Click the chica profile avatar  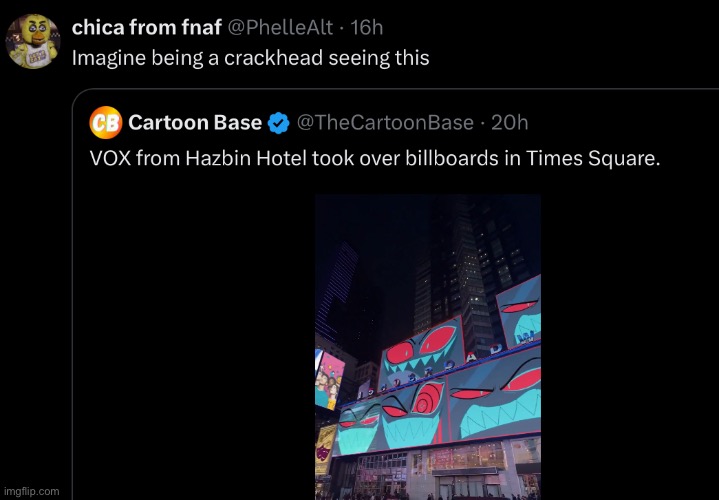(33, 41)
